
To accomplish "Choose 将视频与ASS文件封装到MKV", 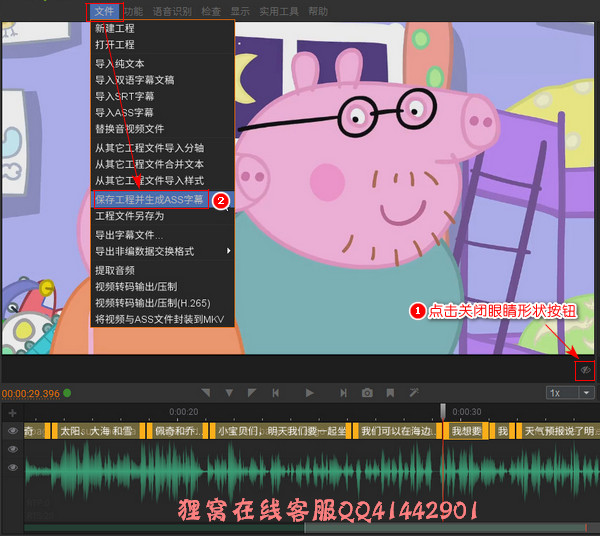I will coord(163,319).
